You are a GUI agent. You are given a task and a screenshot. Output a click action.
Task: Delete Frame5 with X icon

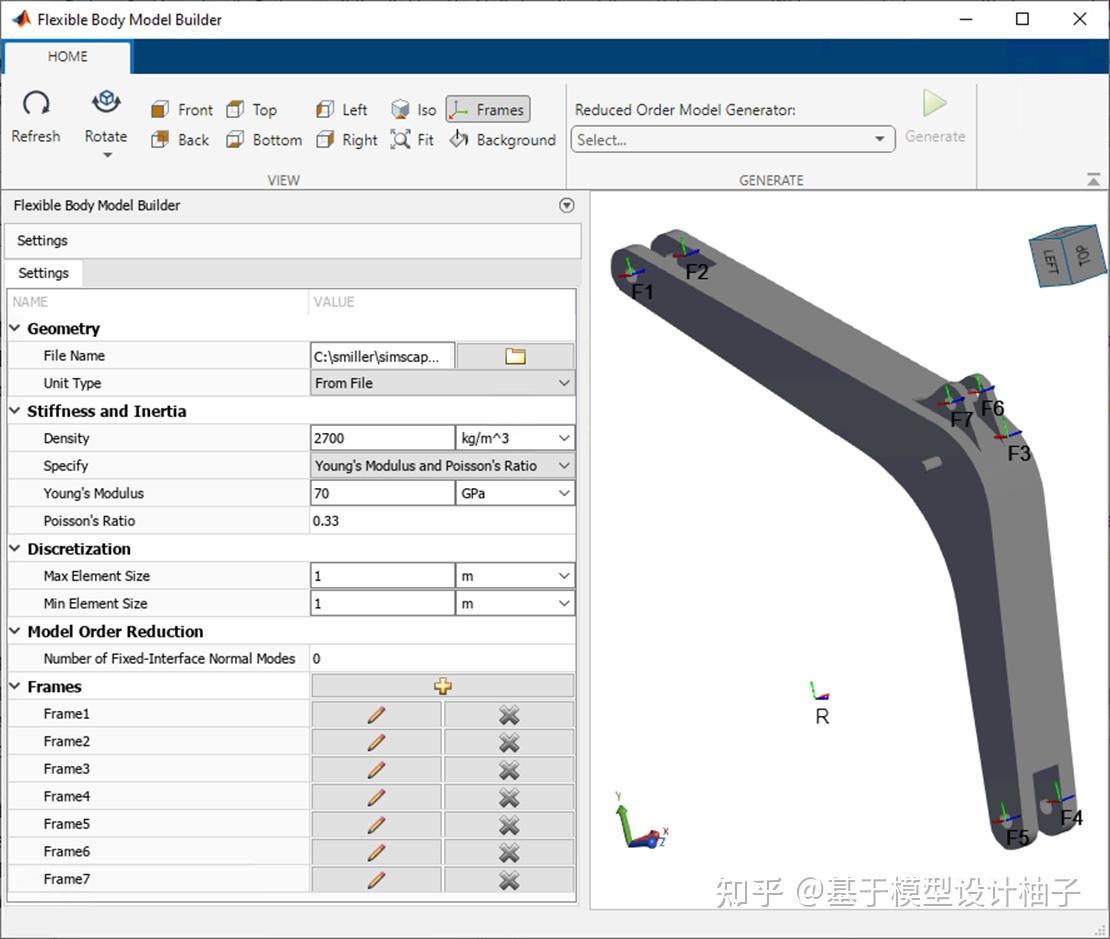point(509,824)
